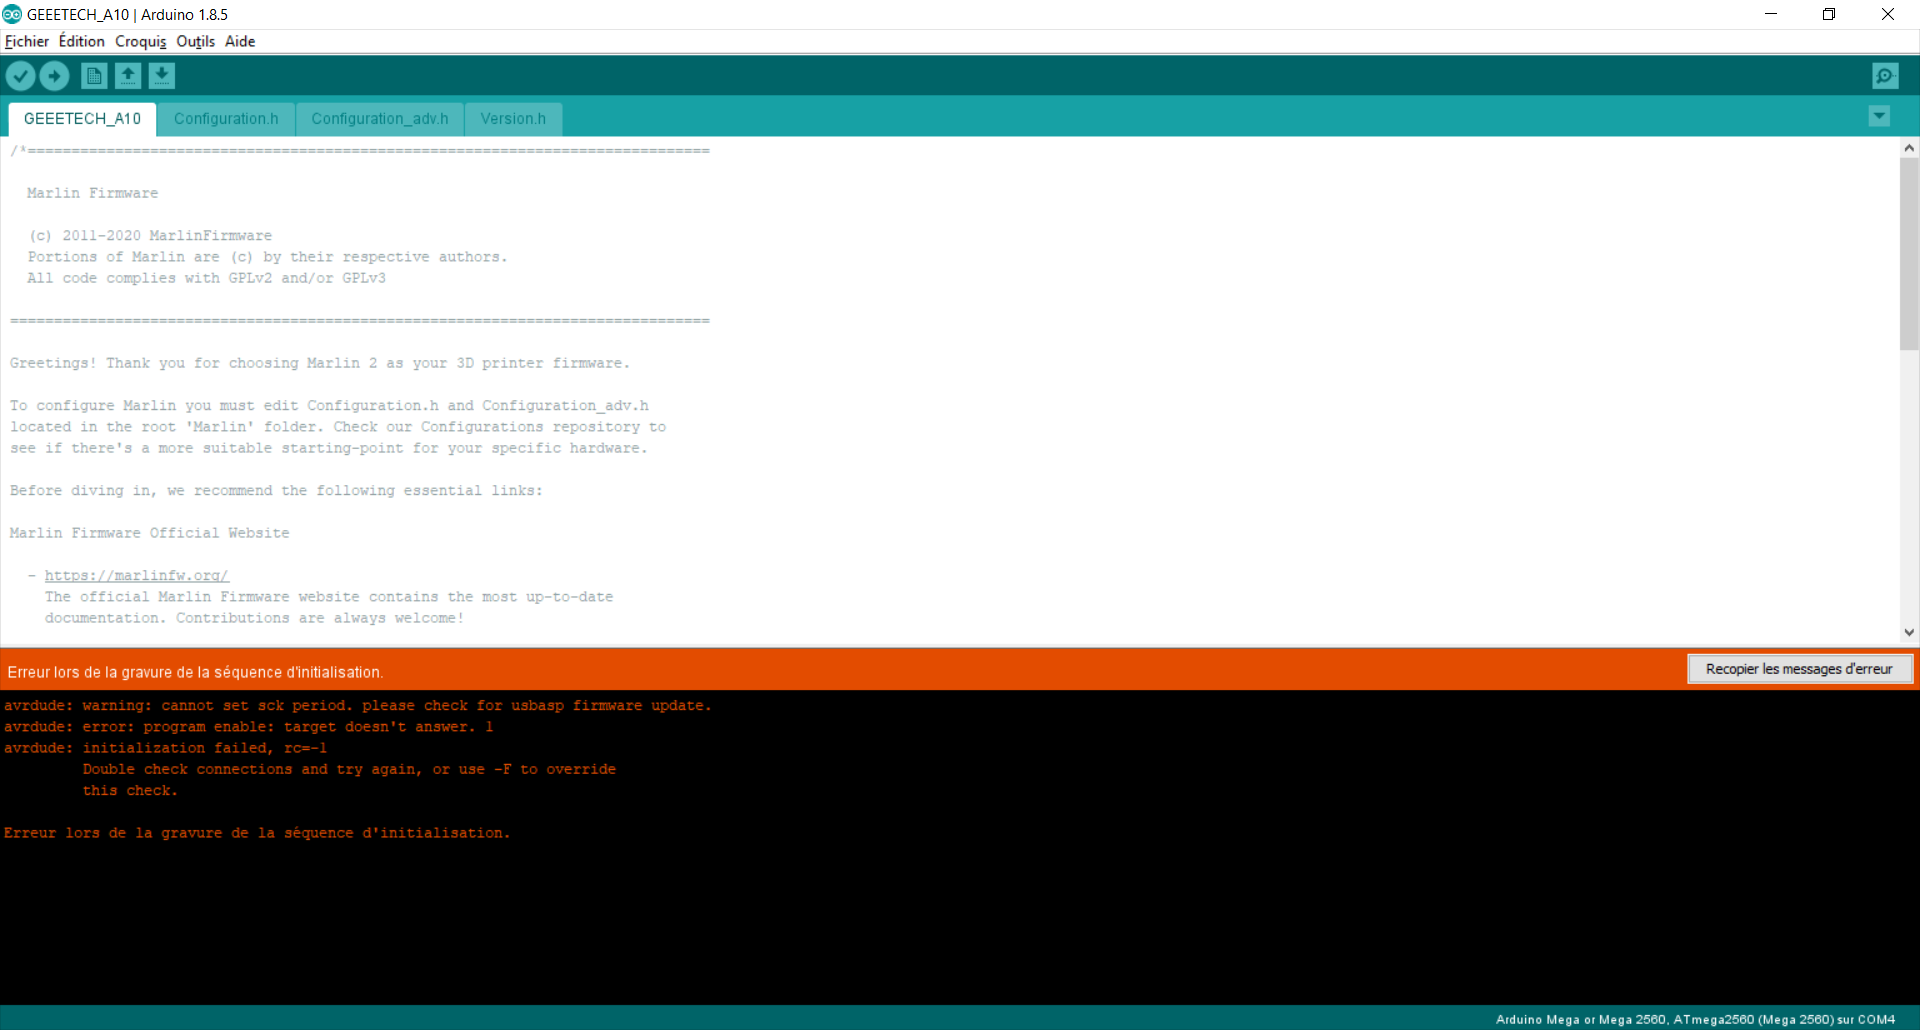
Task: Click the 'avrdude: error: program enable' console line
Action: click(248, 727)
